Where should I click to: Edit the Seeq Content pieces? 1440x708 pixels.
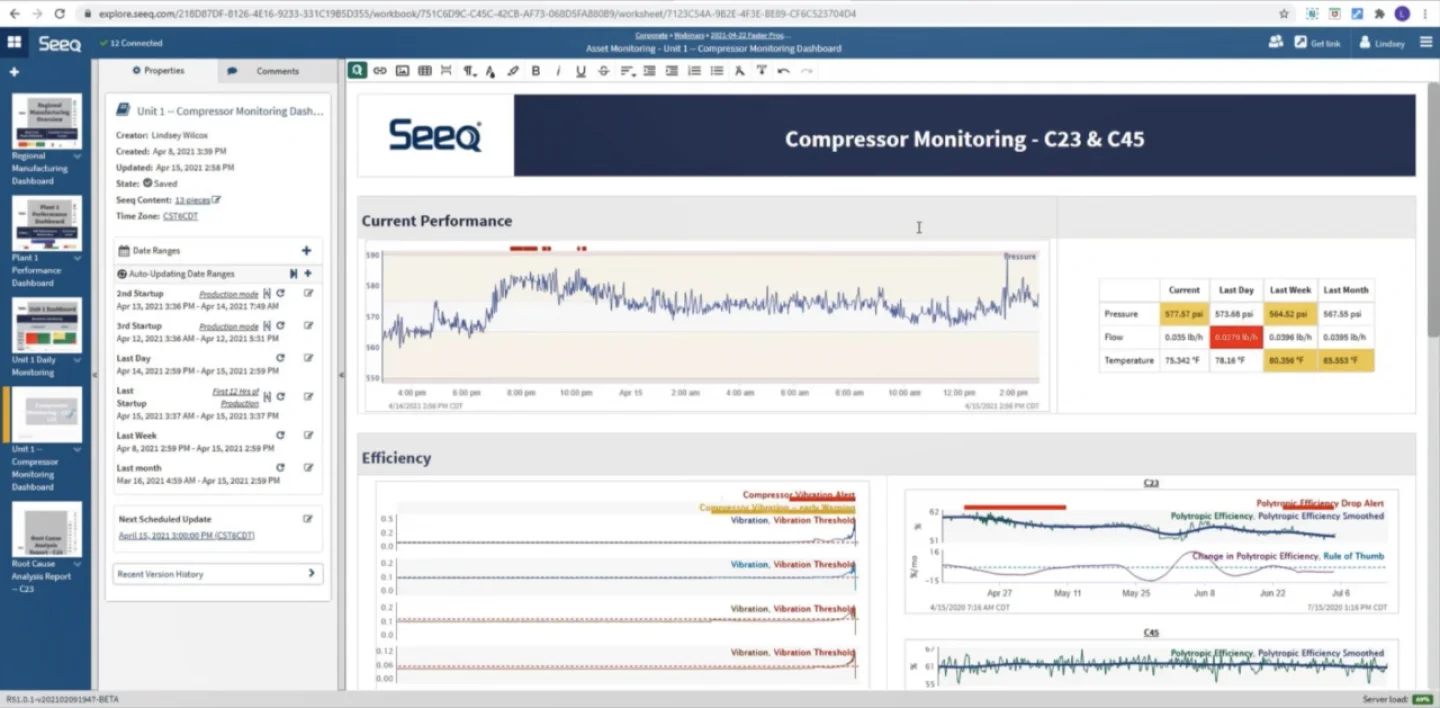pyautogui.click(x=216, y=200)
